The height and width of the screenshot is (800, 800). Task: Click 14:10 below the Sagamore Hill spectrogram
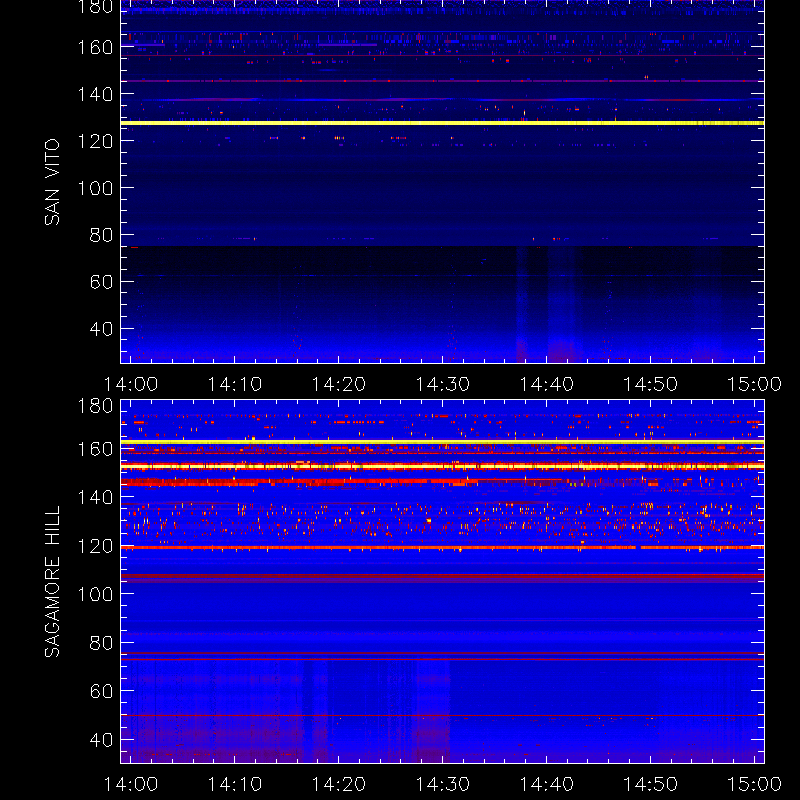coord(235,784)
